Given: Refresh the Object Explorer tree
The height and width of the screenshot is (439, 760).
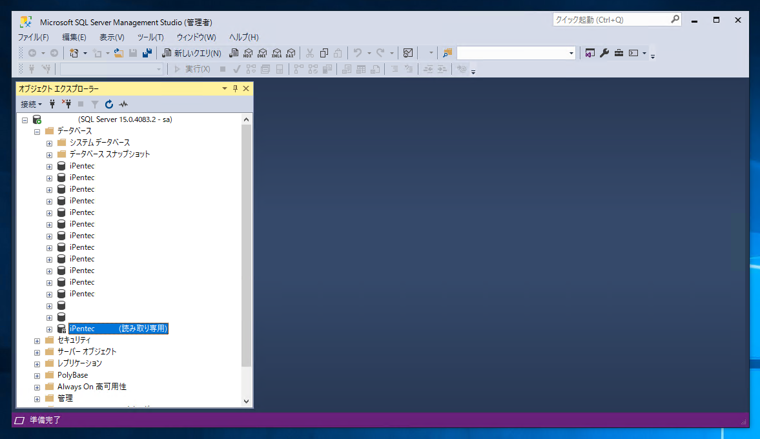Looking at the screenshot, I should coord(109,104).
